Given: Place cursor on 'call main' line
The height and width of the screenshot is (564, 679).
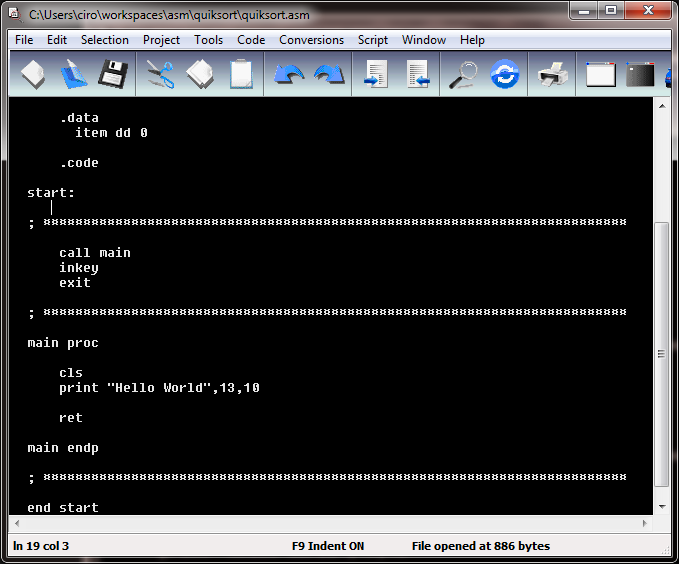Looking at the screenshot, I should [x=95, y=253].
